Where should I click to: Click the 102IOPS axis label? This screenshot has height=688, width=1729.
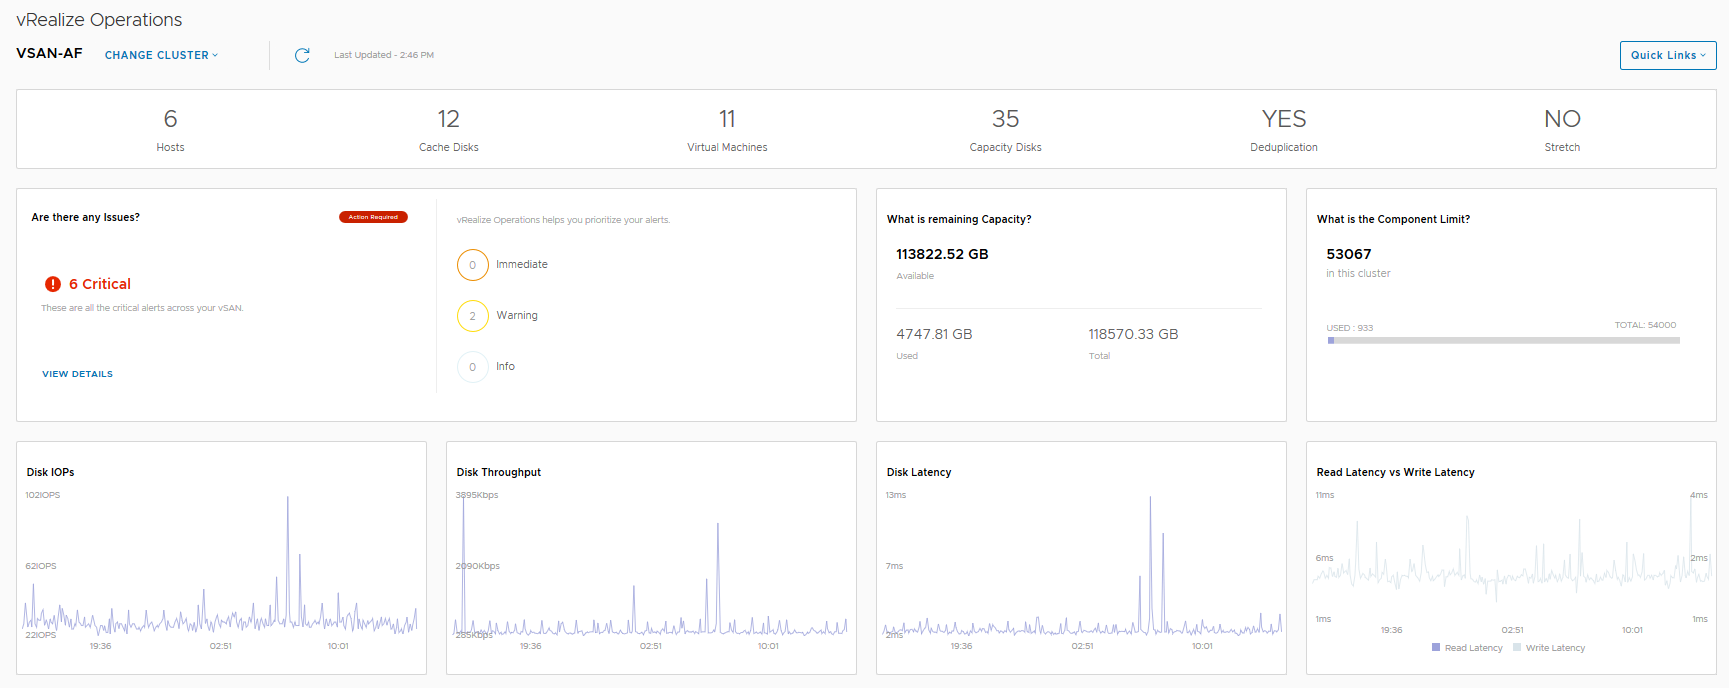tap(43, 495)
